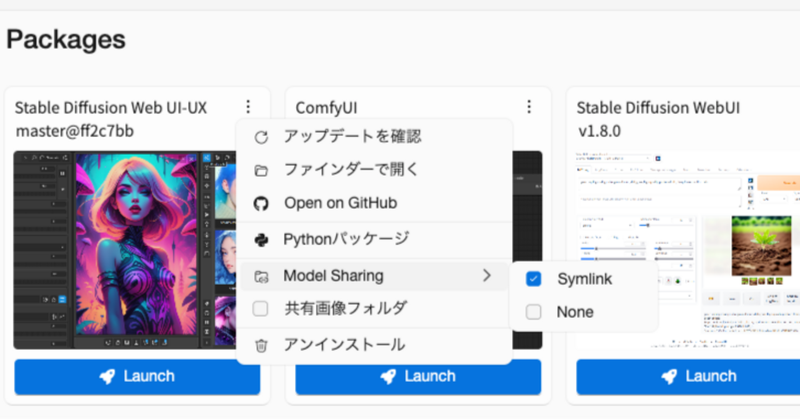Select Pythonパッケージ menu entry
This screenshot has width=800, height=419.
tap(374, 239)
